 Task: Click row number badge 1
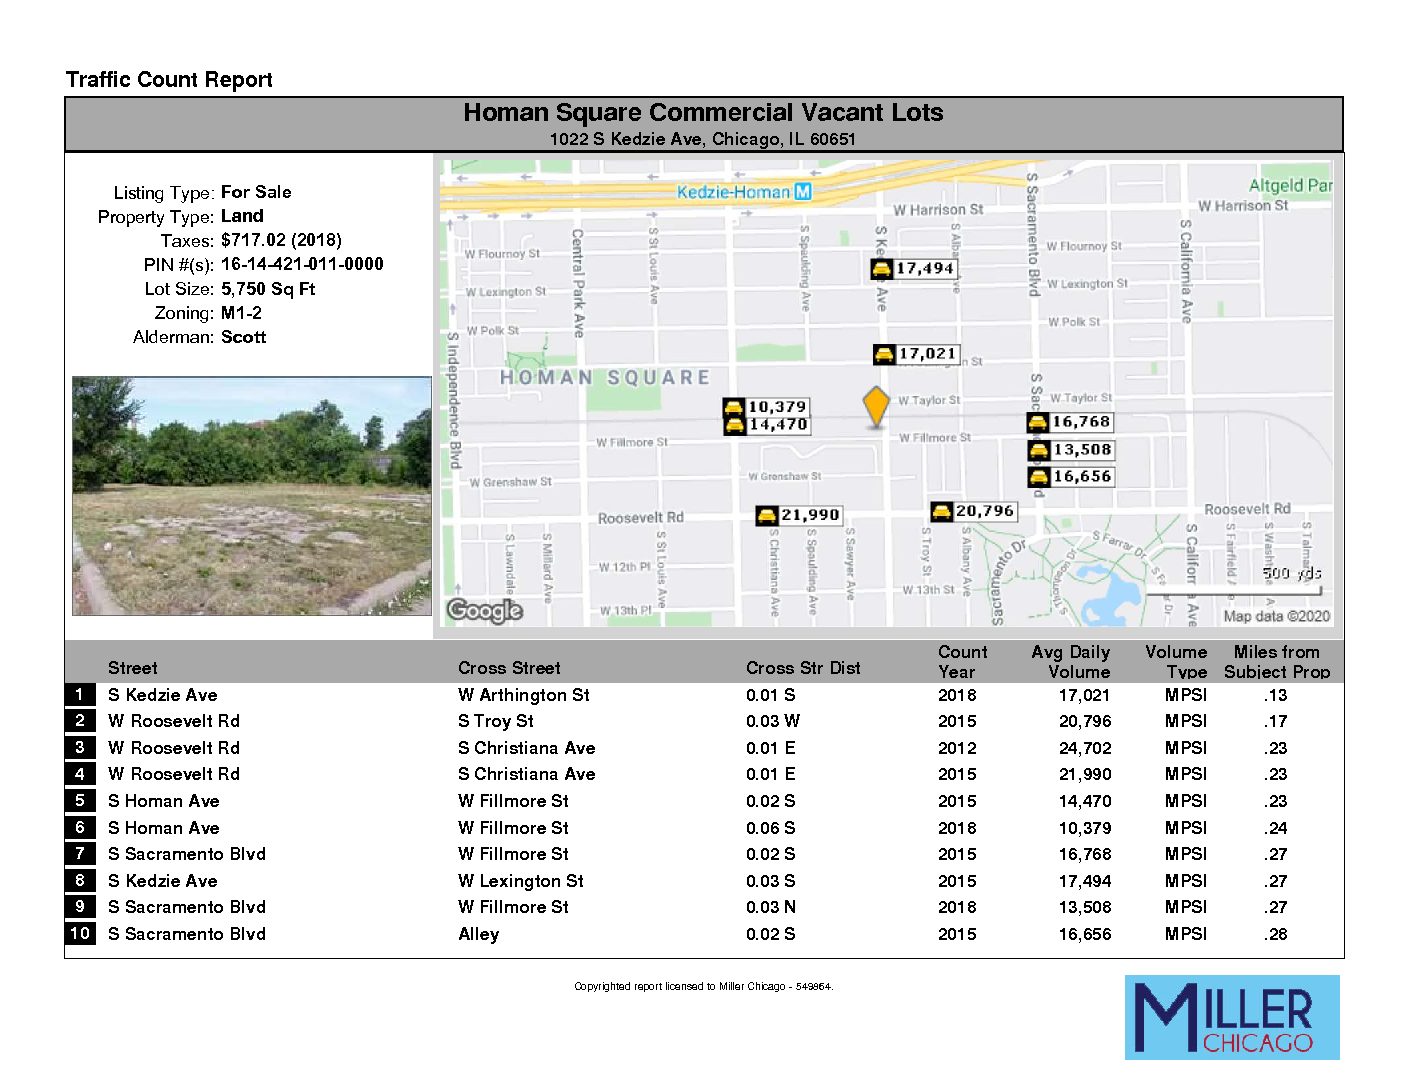click(80, 694)
